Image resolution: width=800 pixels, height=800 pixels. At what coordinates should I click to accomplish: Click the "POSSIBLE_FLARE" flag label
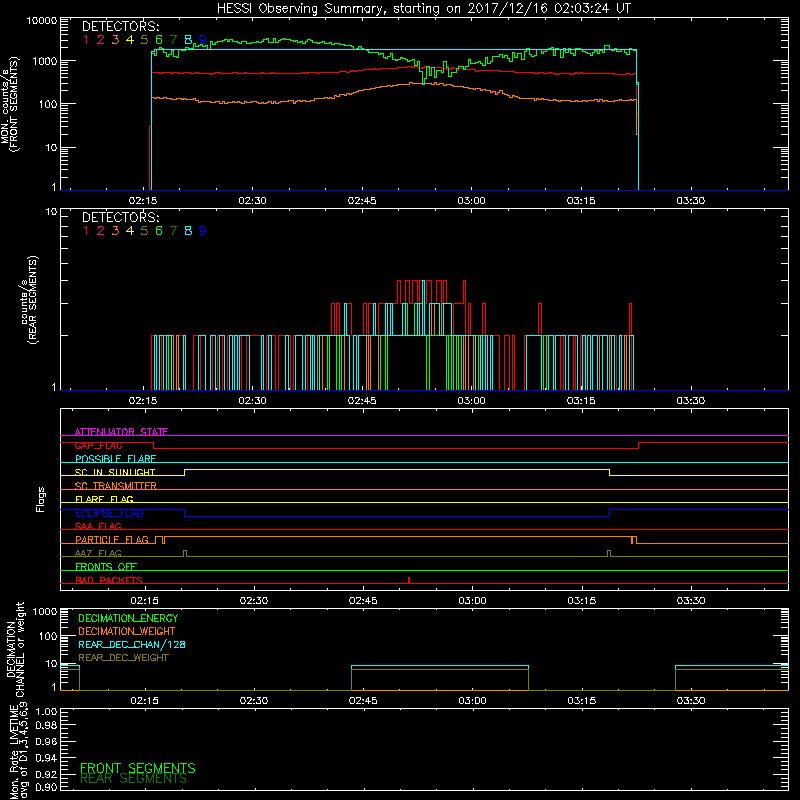115,459
